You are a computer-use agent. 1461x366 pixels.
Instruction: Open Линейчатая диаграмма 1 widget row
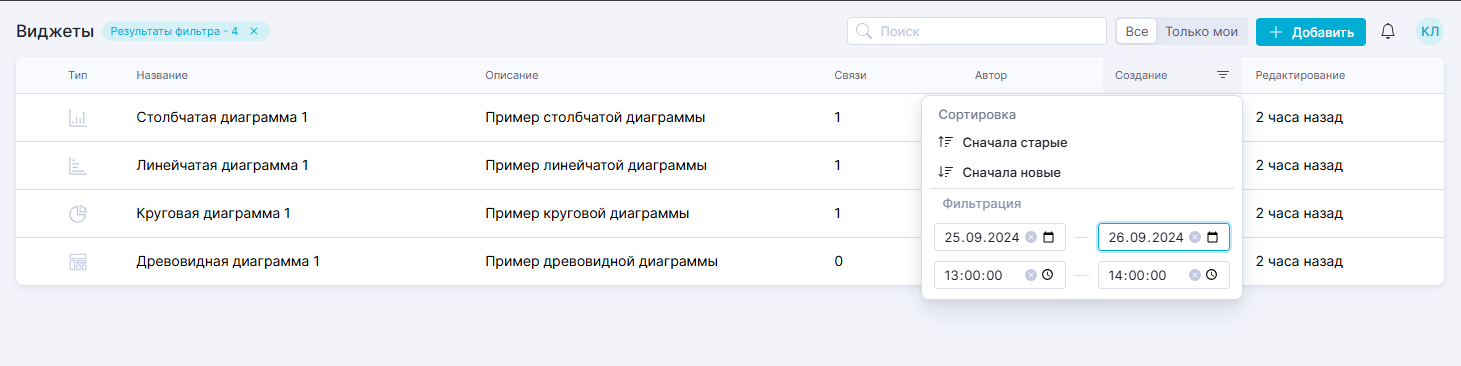point(730,165)
